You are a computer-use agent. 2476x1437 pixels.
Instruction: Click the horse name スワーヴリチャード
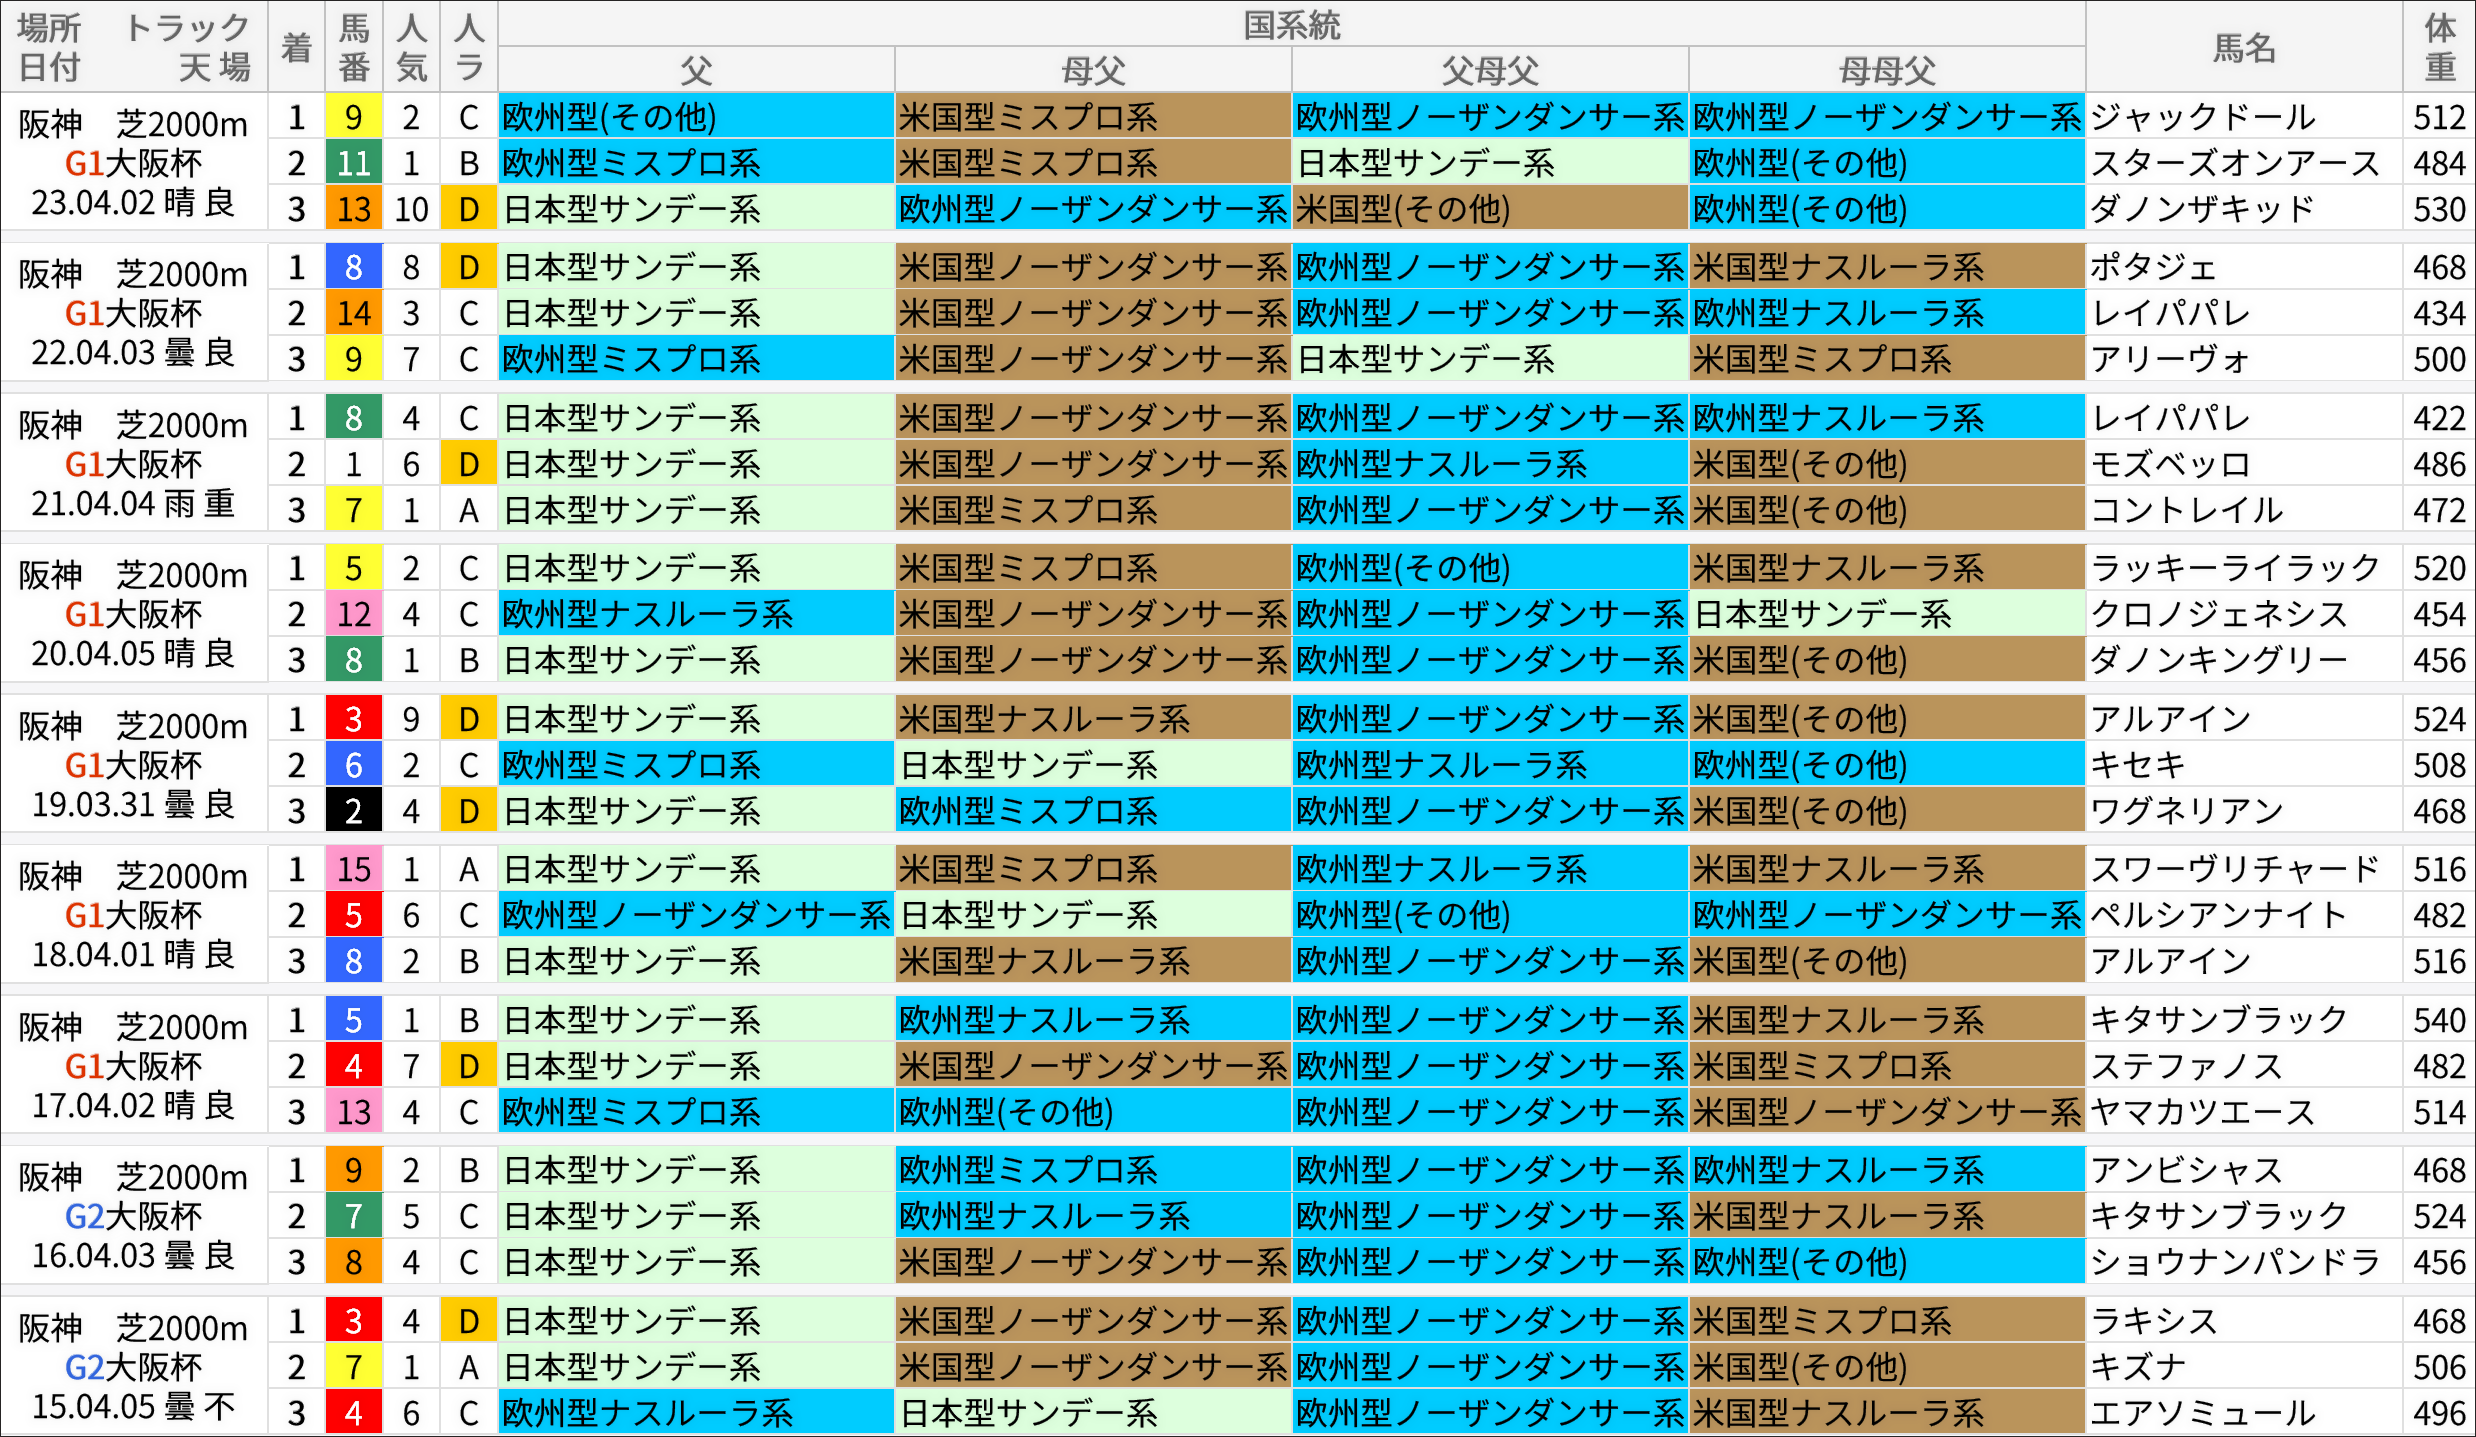[2235, 870]
